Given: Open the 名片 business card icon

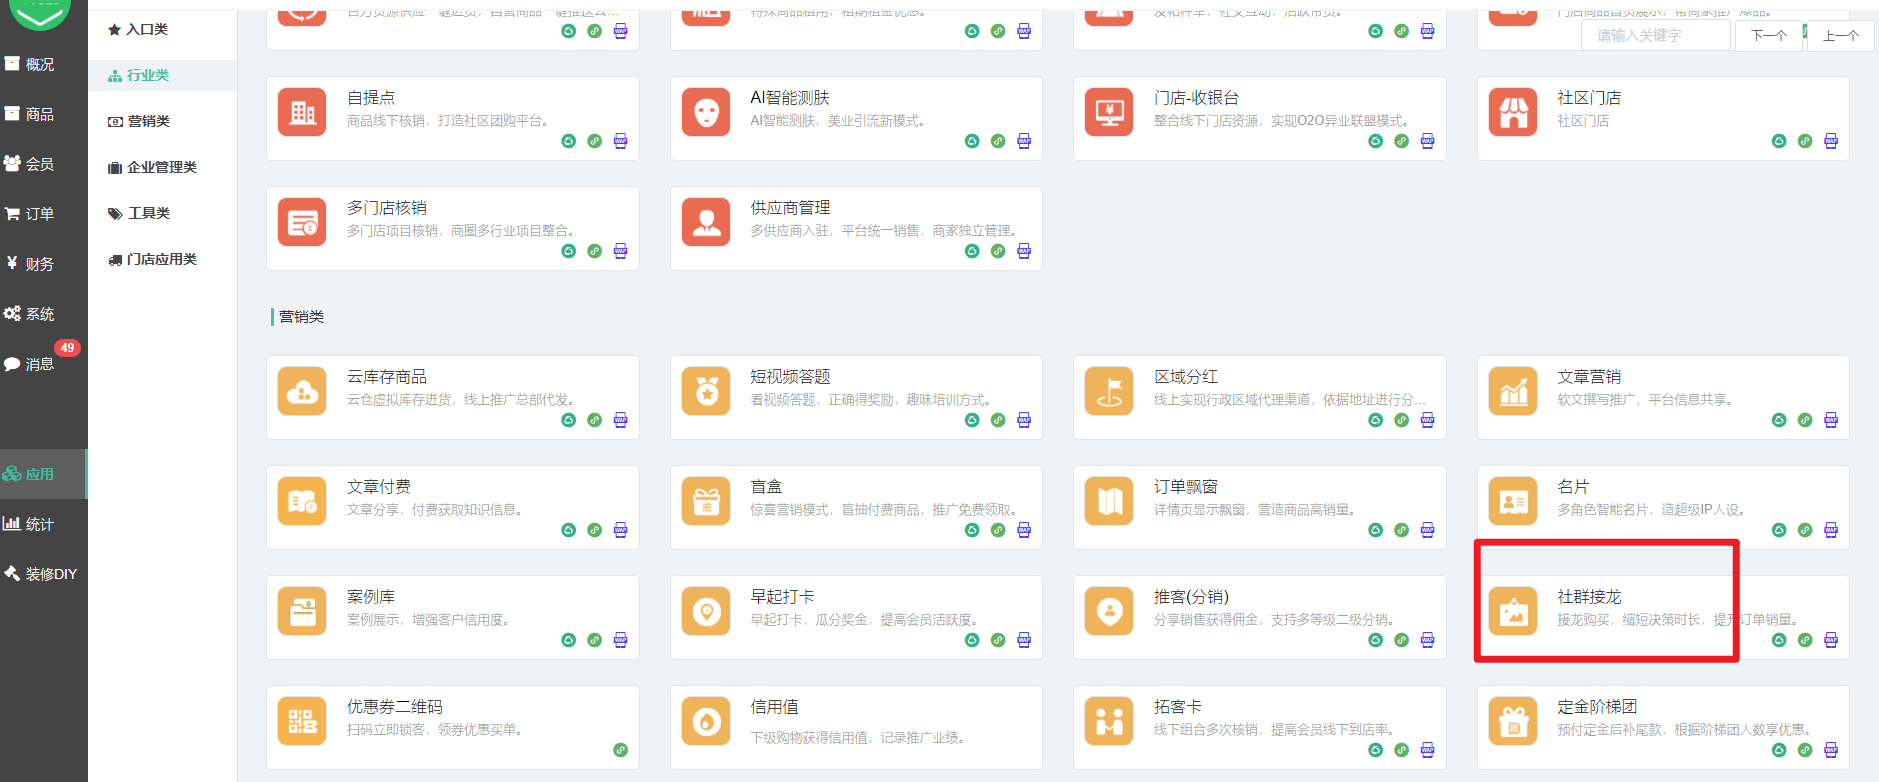Looking at the screenshot, I should click(x=1513, y=501).
